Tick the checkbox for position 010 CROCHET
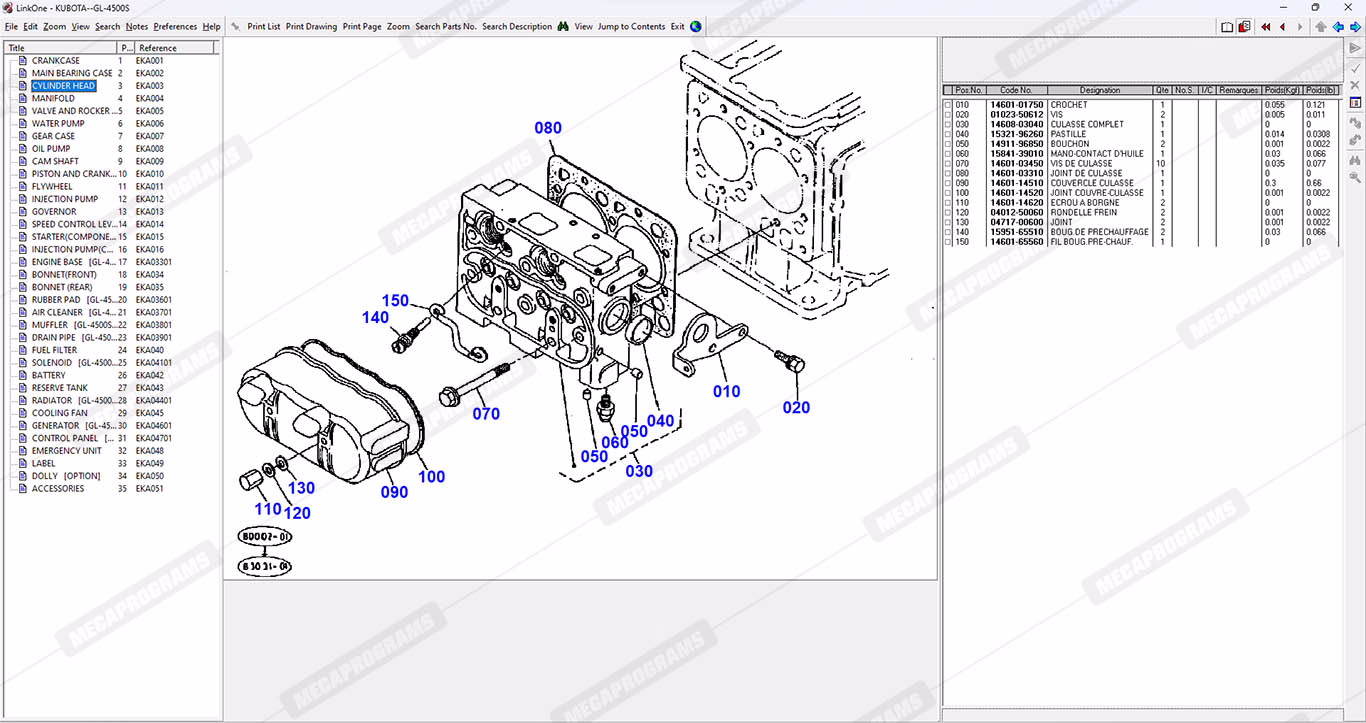This screenshot has width=1366, height=723. coord(948,105)
